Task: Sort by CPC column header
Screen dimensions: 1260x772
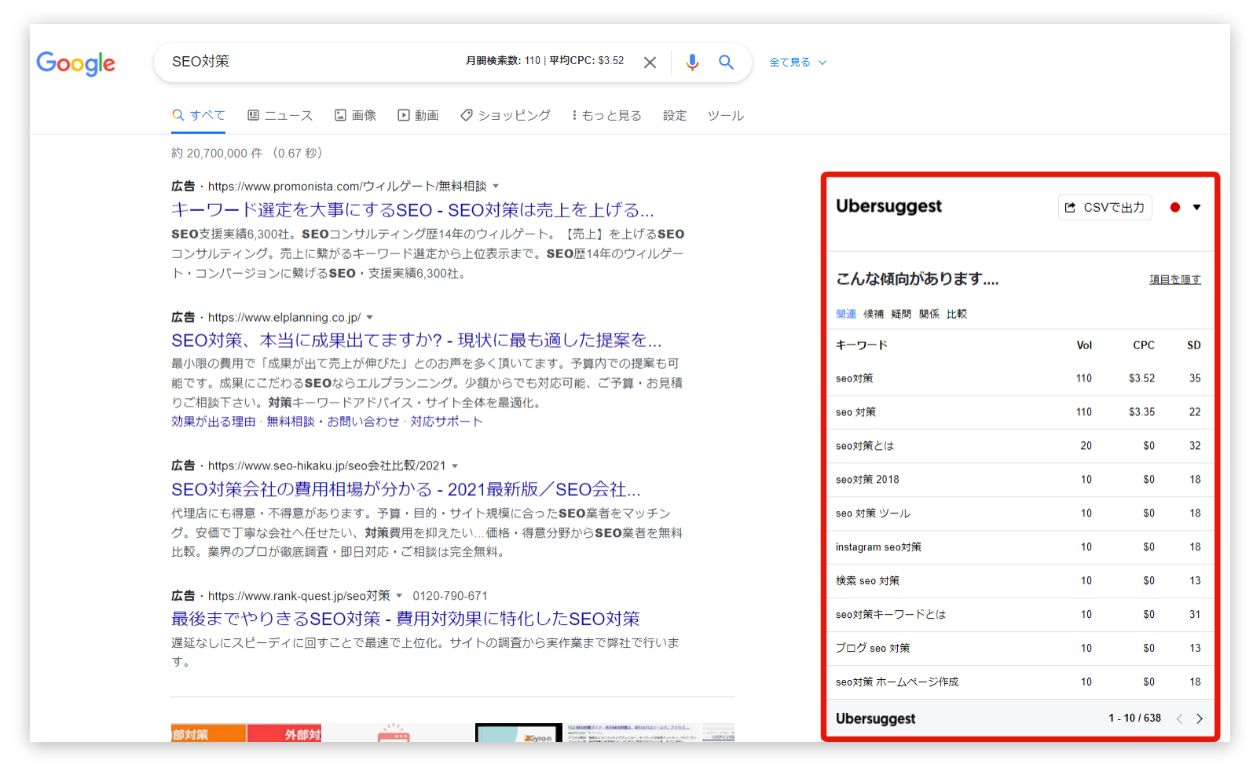Action: (1143, 345)
